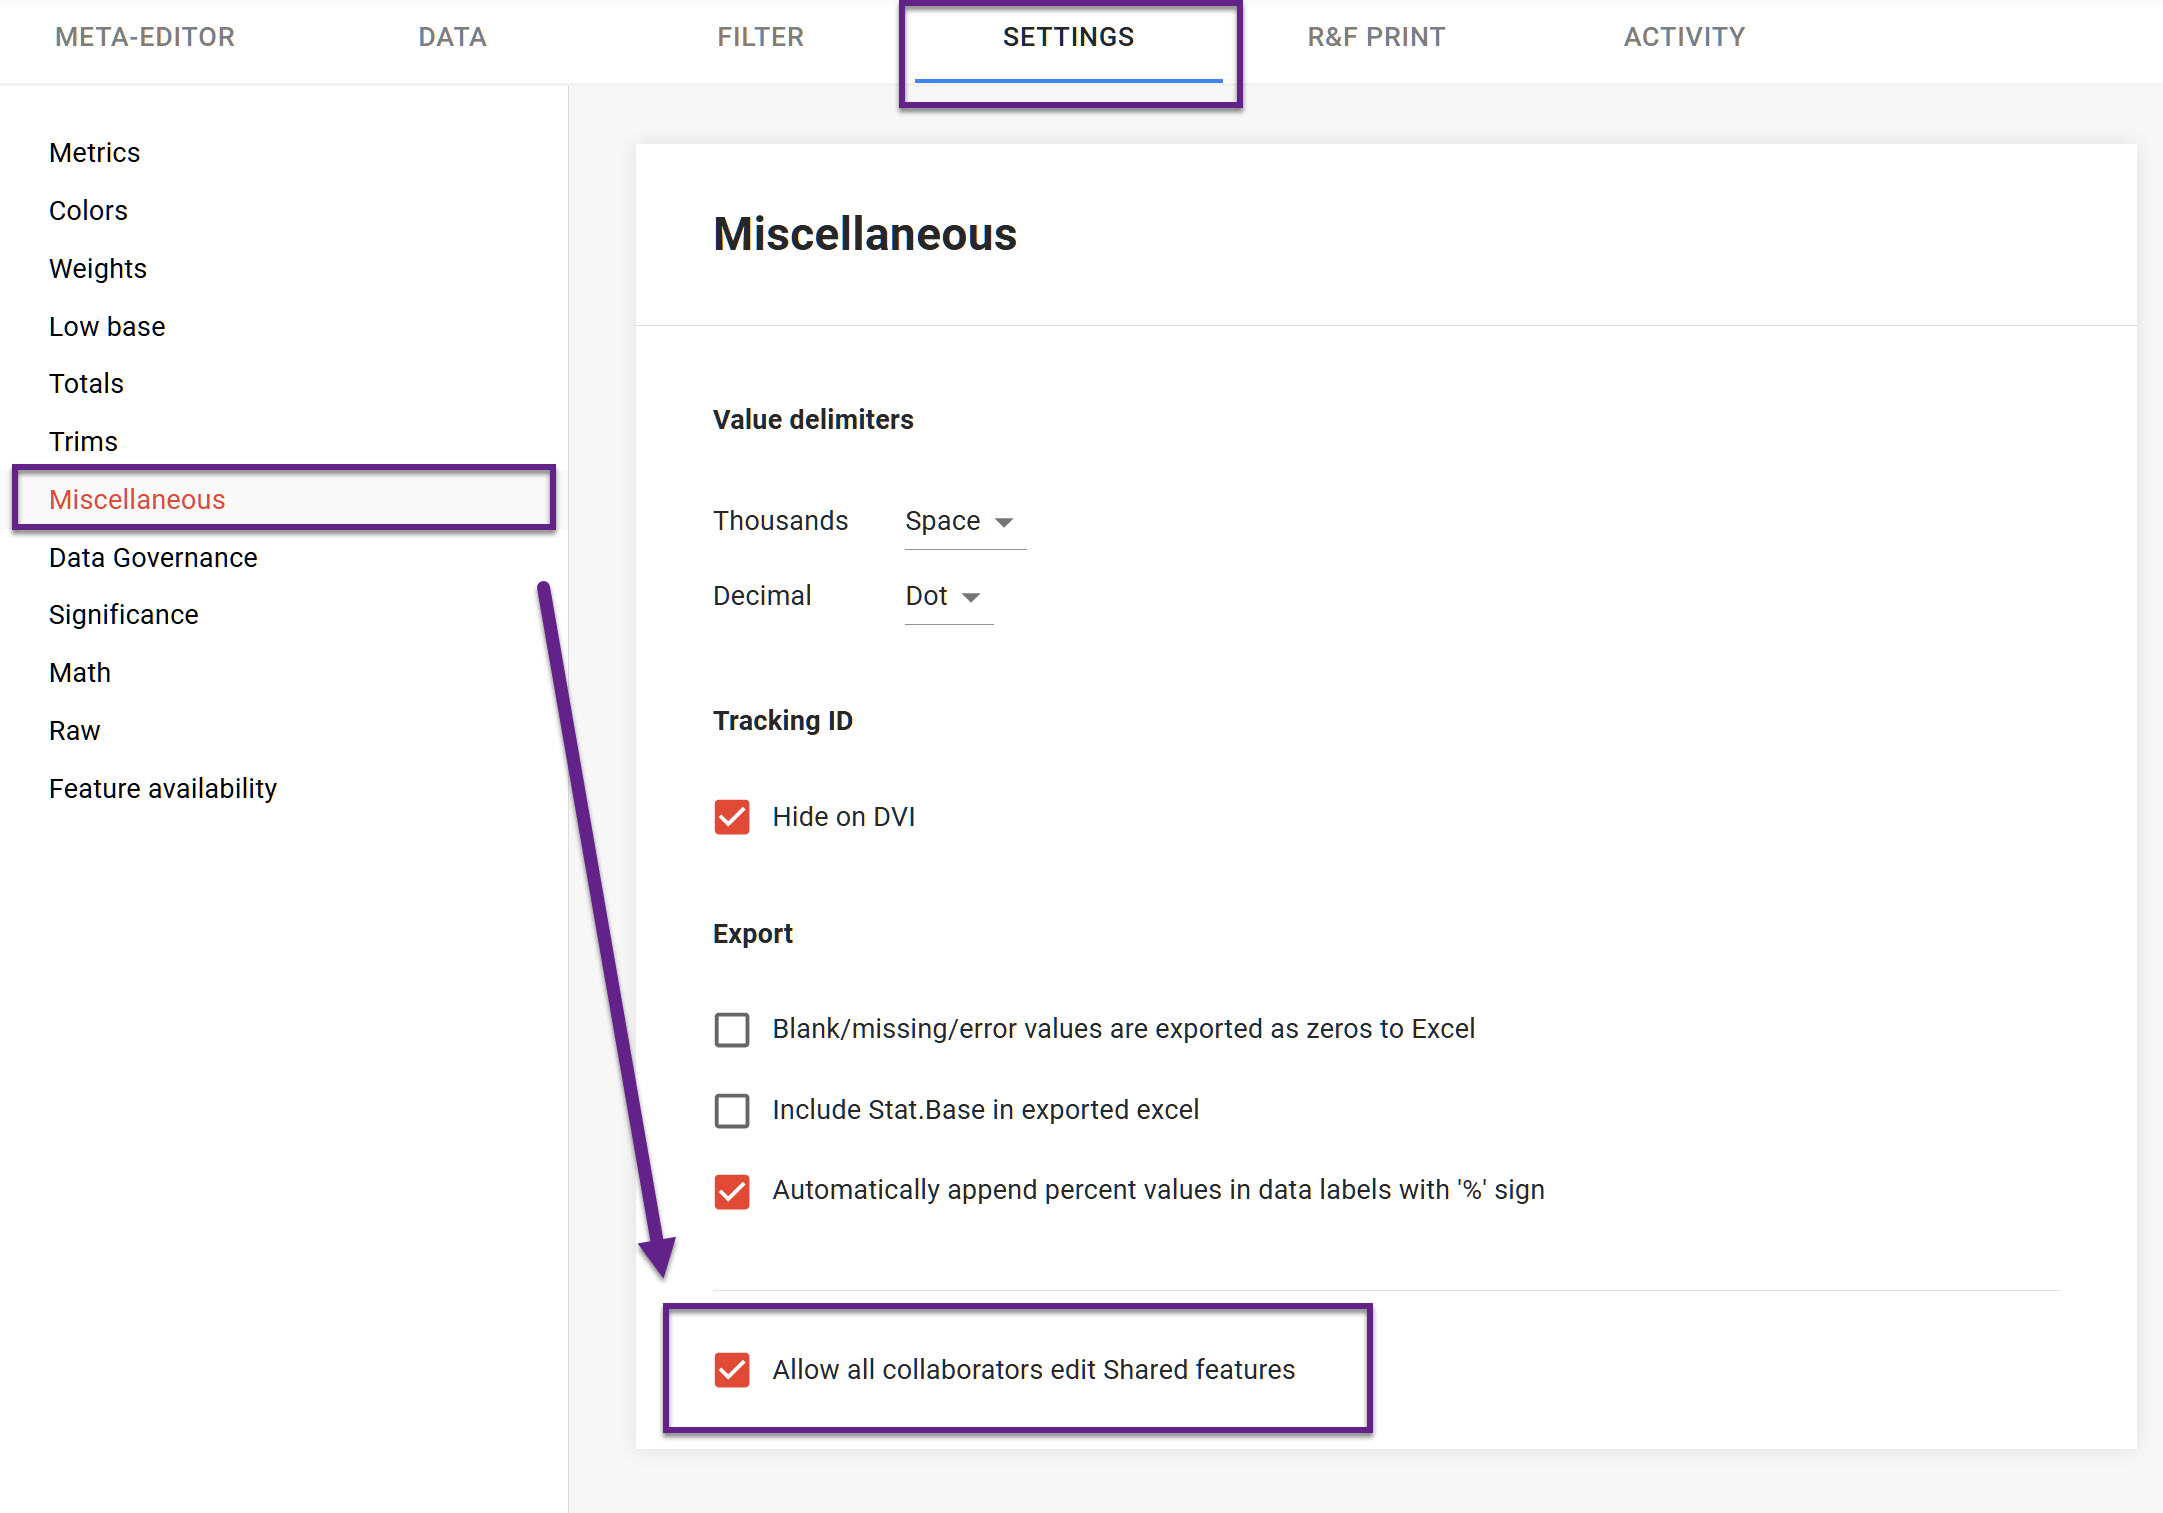Viewport: 2163px width, 1513px height.
Task: Open the DATA tab
Action: [x=452, y=37]
